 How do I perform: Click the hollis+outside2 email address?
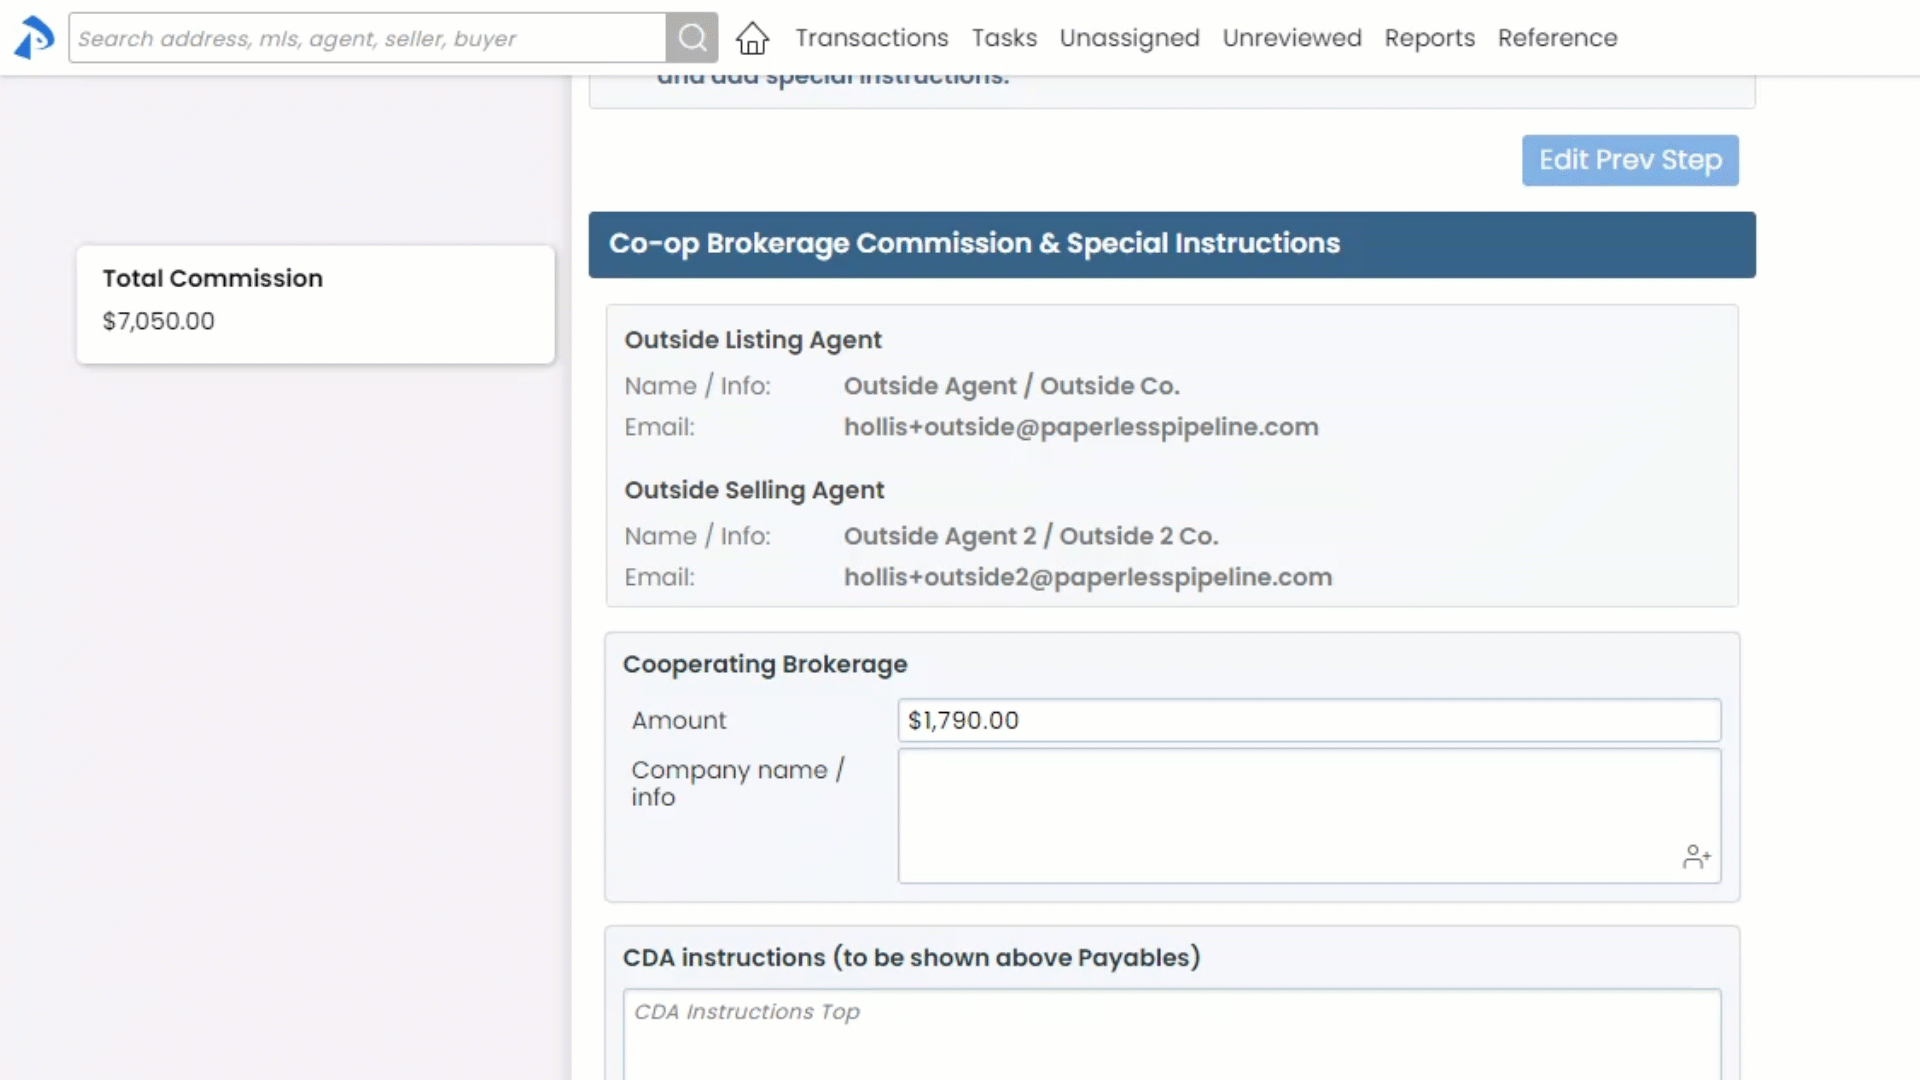tap(1087, 577)
